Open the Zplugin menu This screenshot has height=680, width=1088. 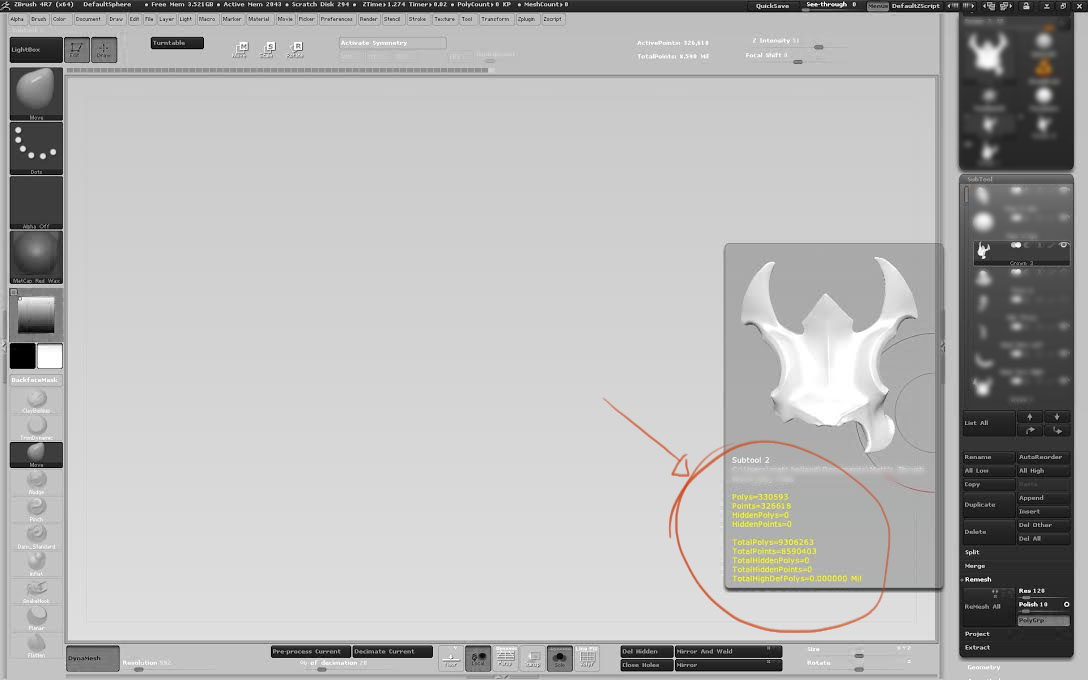coord(528,18)
